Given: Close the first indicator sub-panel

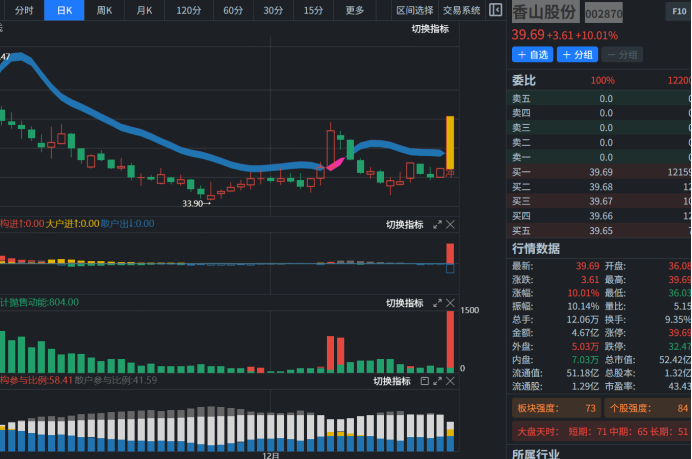Looking at the screenshot, I should (450, 224).
